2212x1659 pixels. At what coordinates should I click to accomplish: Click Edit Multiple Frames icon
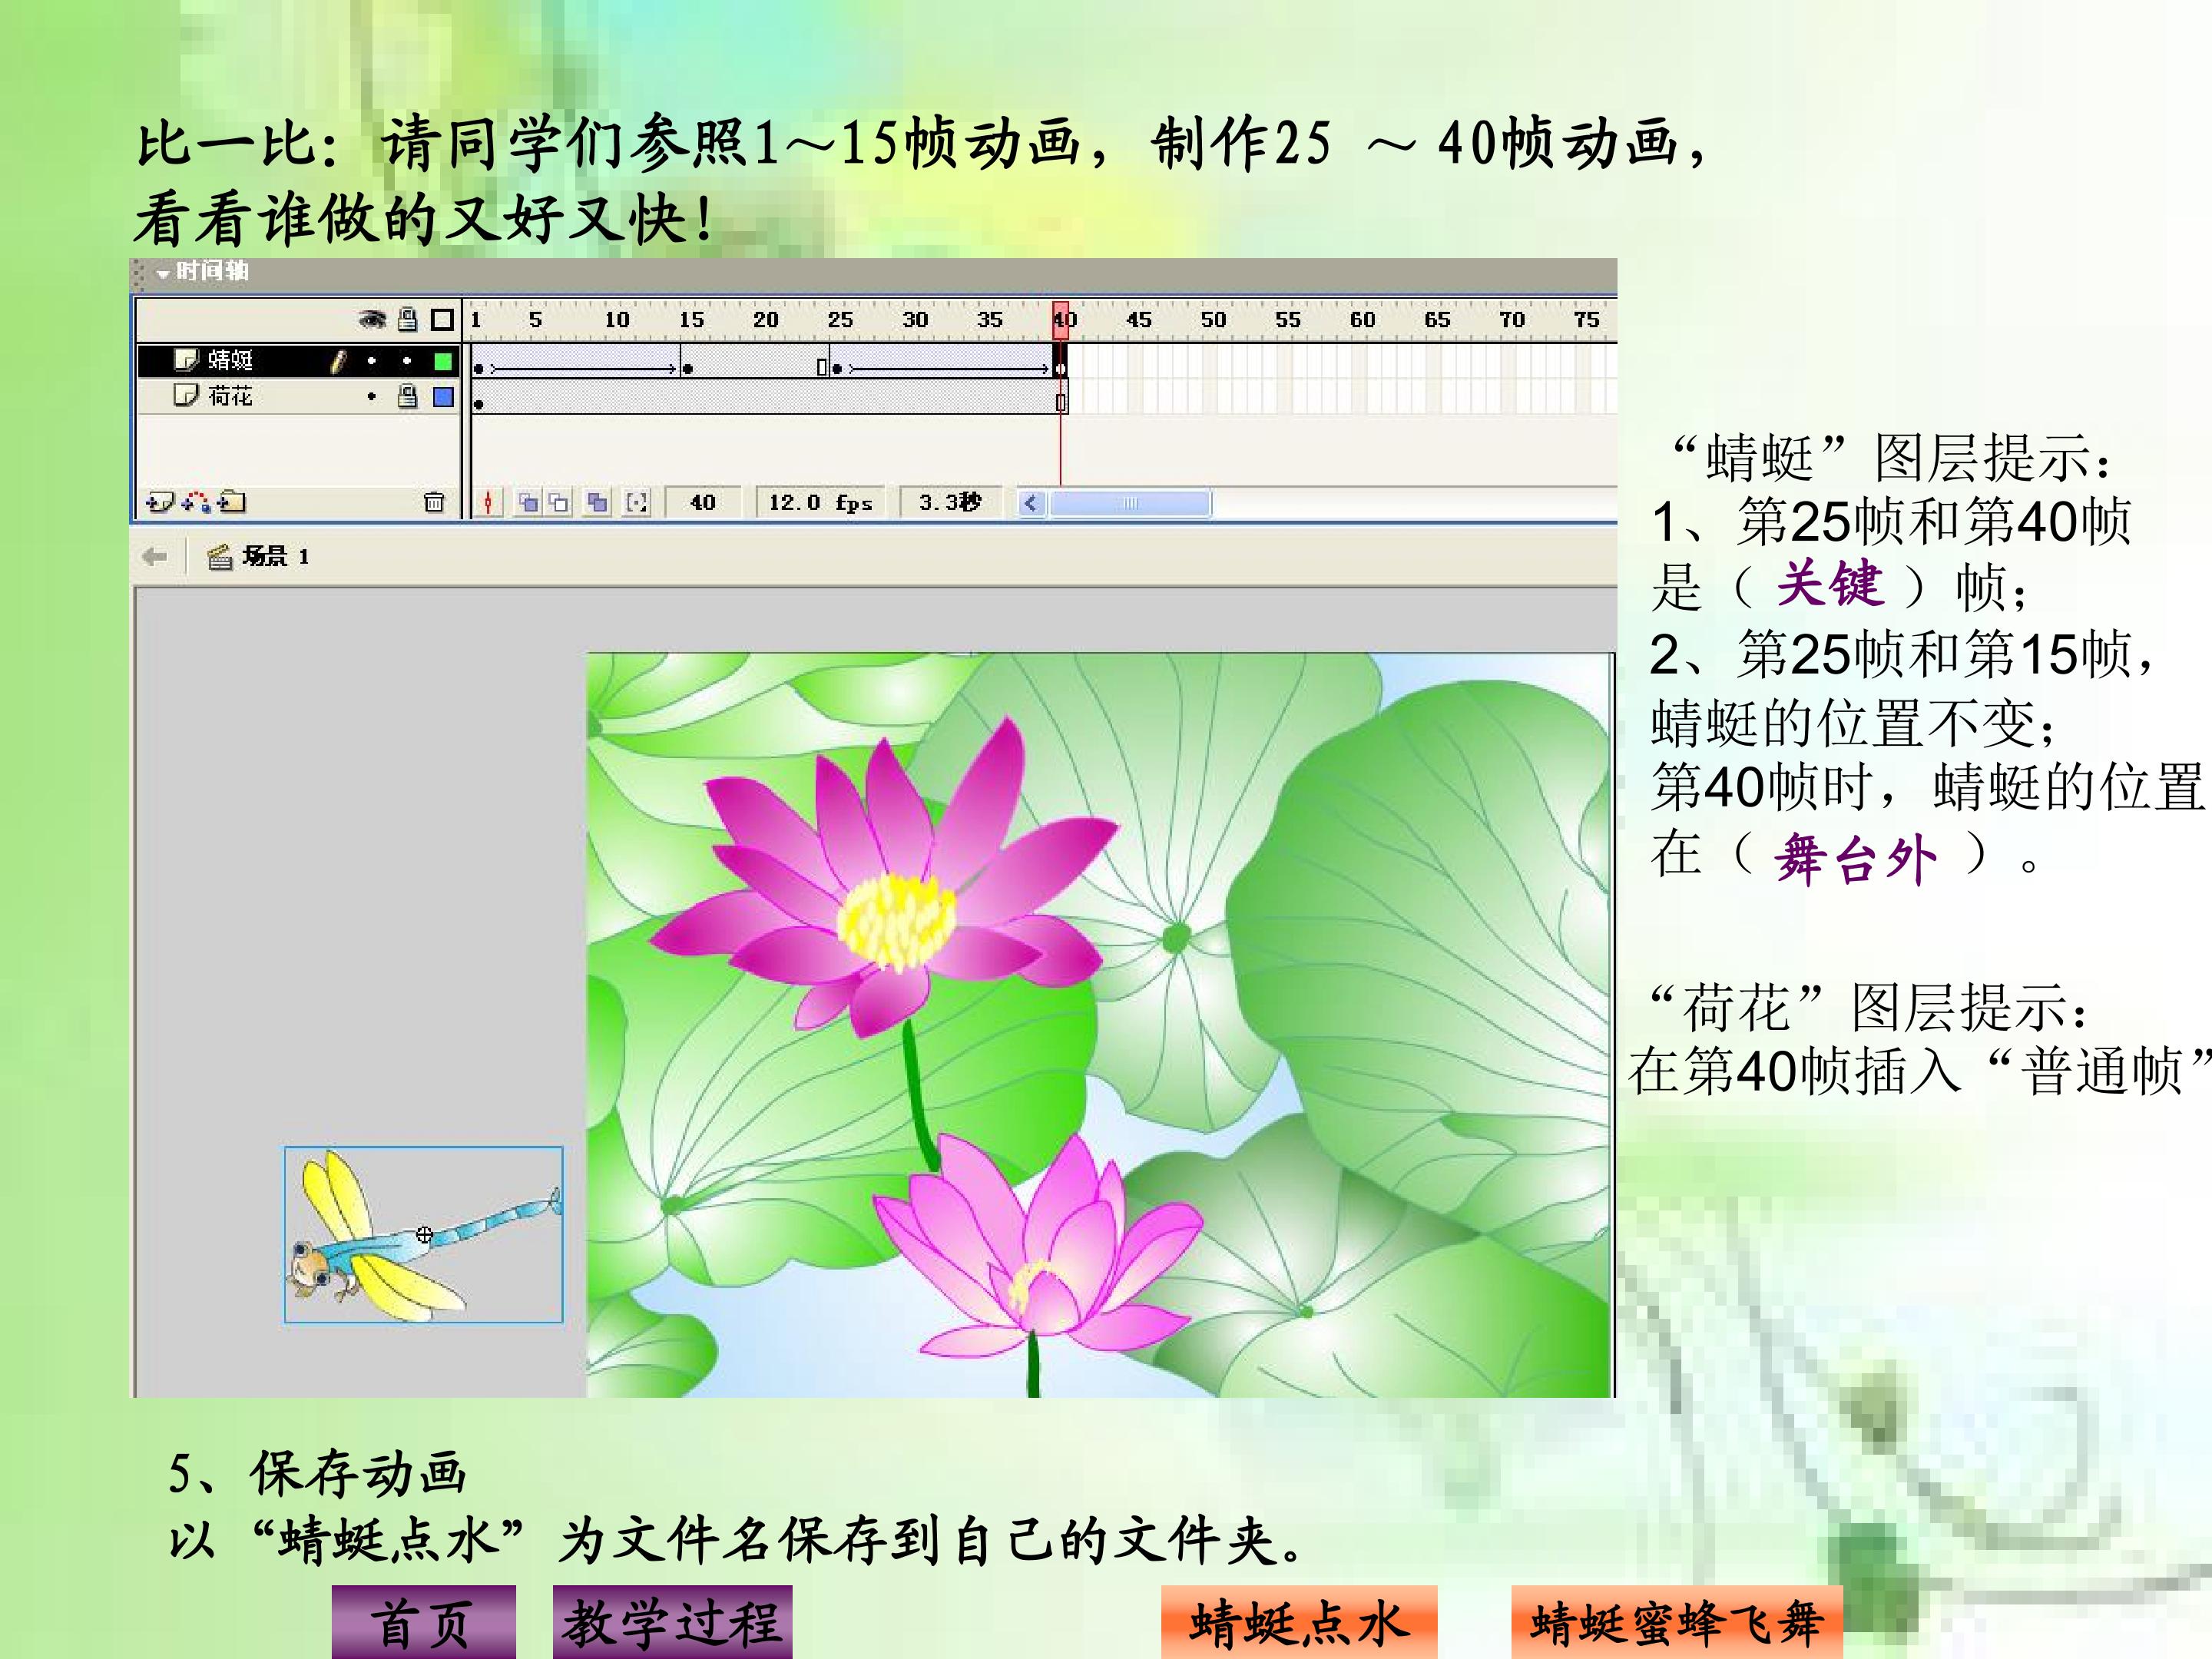pos(598,503)
